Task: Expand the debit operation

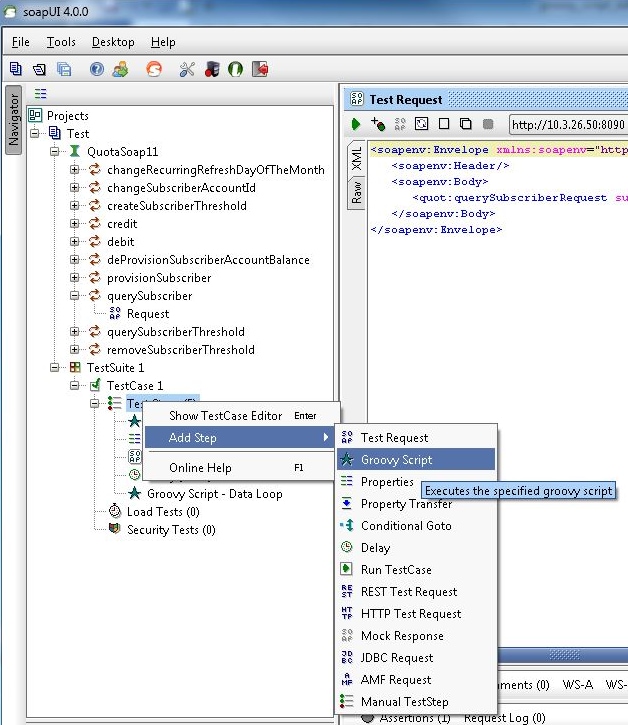Action: pyautogui.click(x=74, y=242)
